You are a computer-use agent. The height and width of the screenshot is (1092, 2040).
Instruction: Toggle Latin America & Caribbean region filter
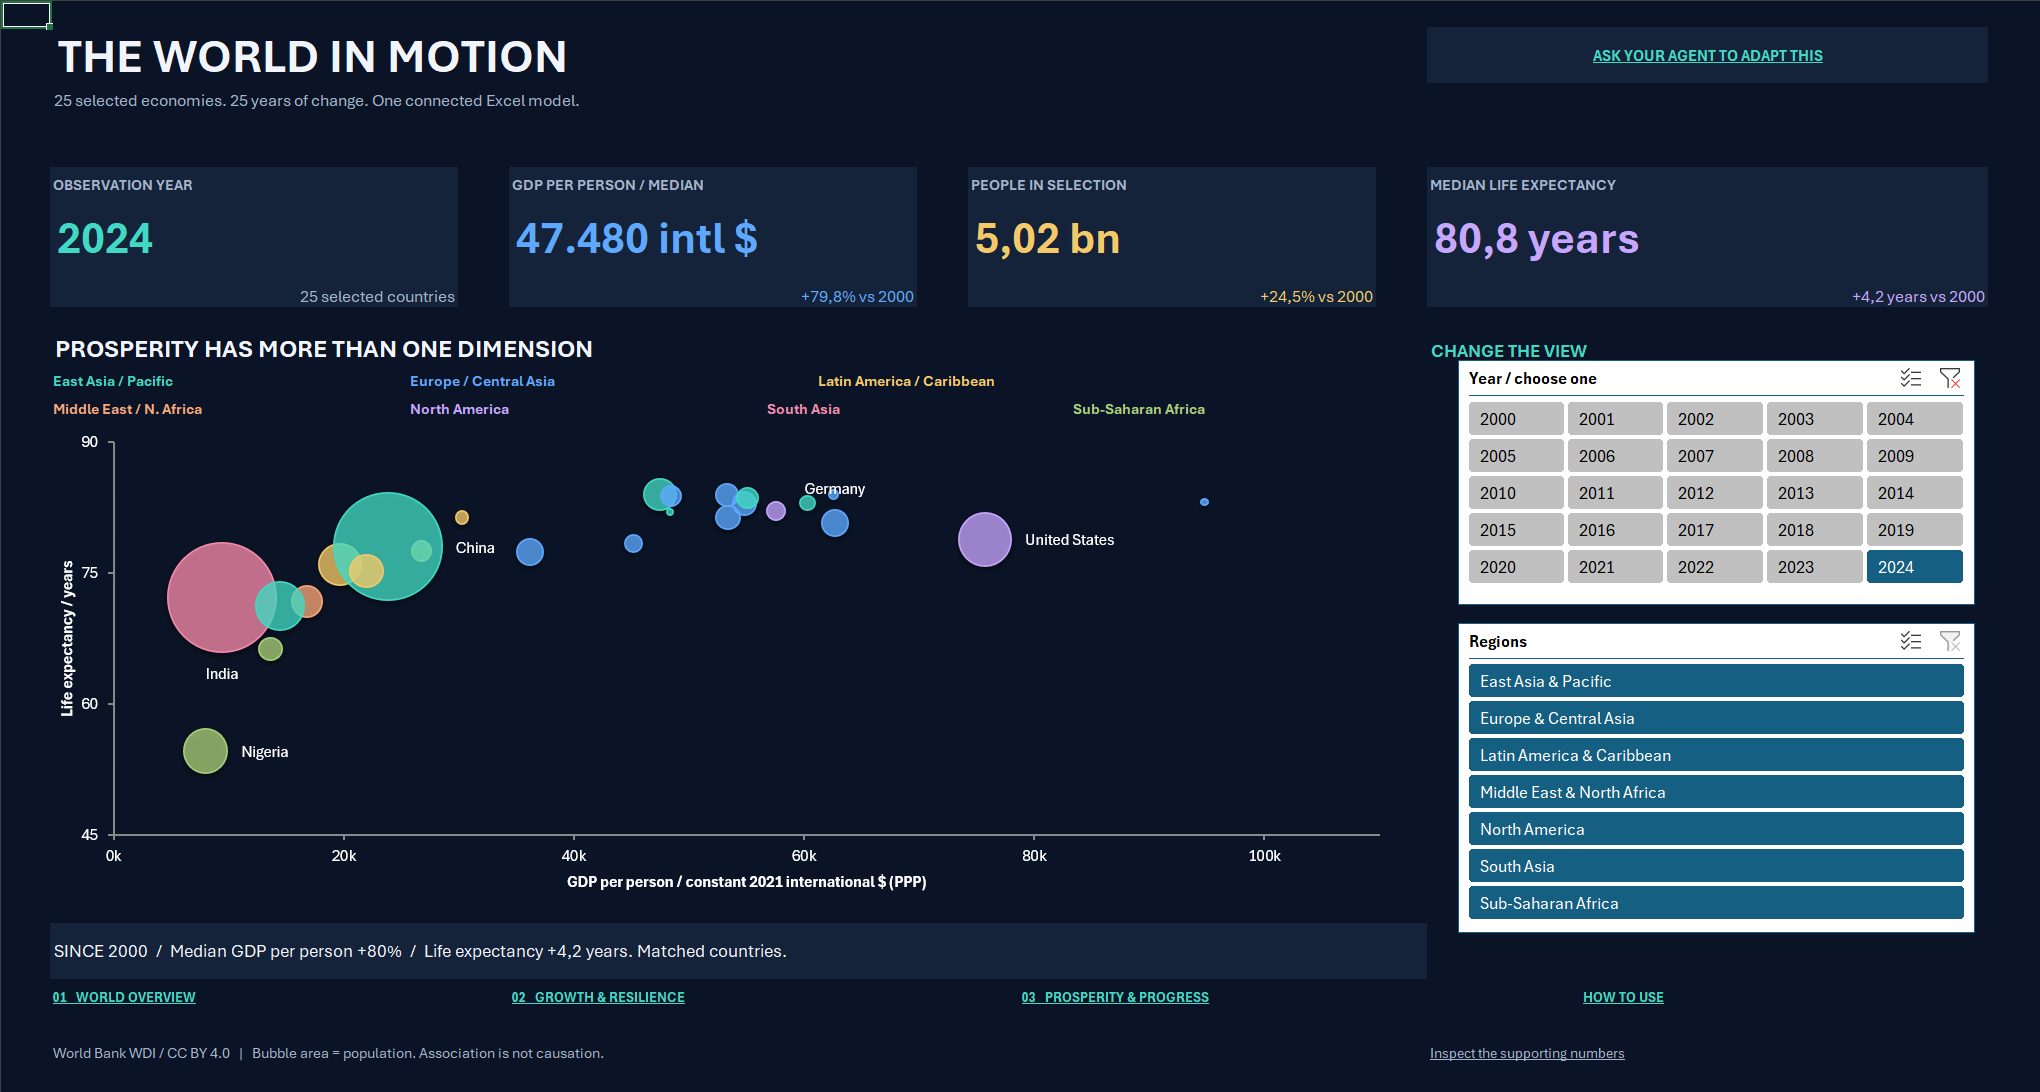(1716, 755)
